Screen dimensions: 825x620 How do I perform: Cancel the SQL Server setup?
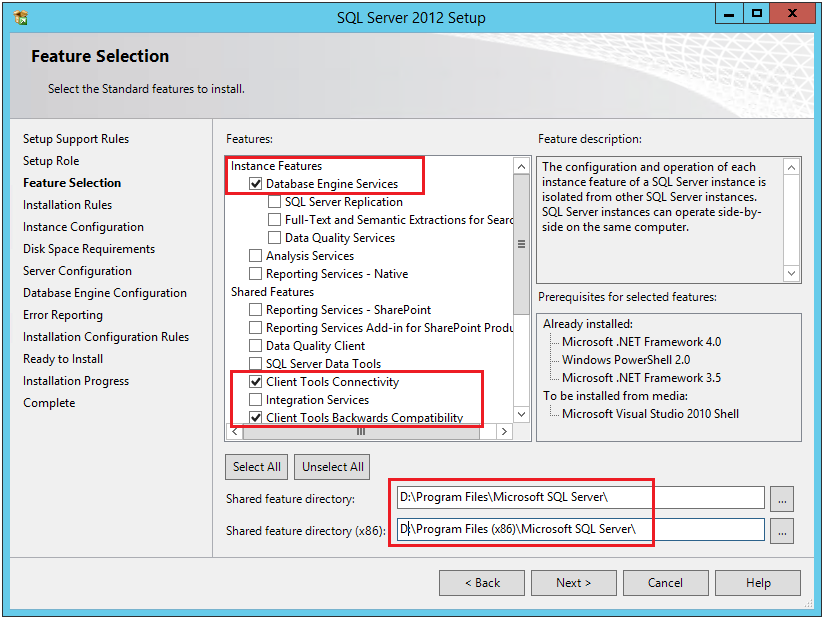point(666,583)
